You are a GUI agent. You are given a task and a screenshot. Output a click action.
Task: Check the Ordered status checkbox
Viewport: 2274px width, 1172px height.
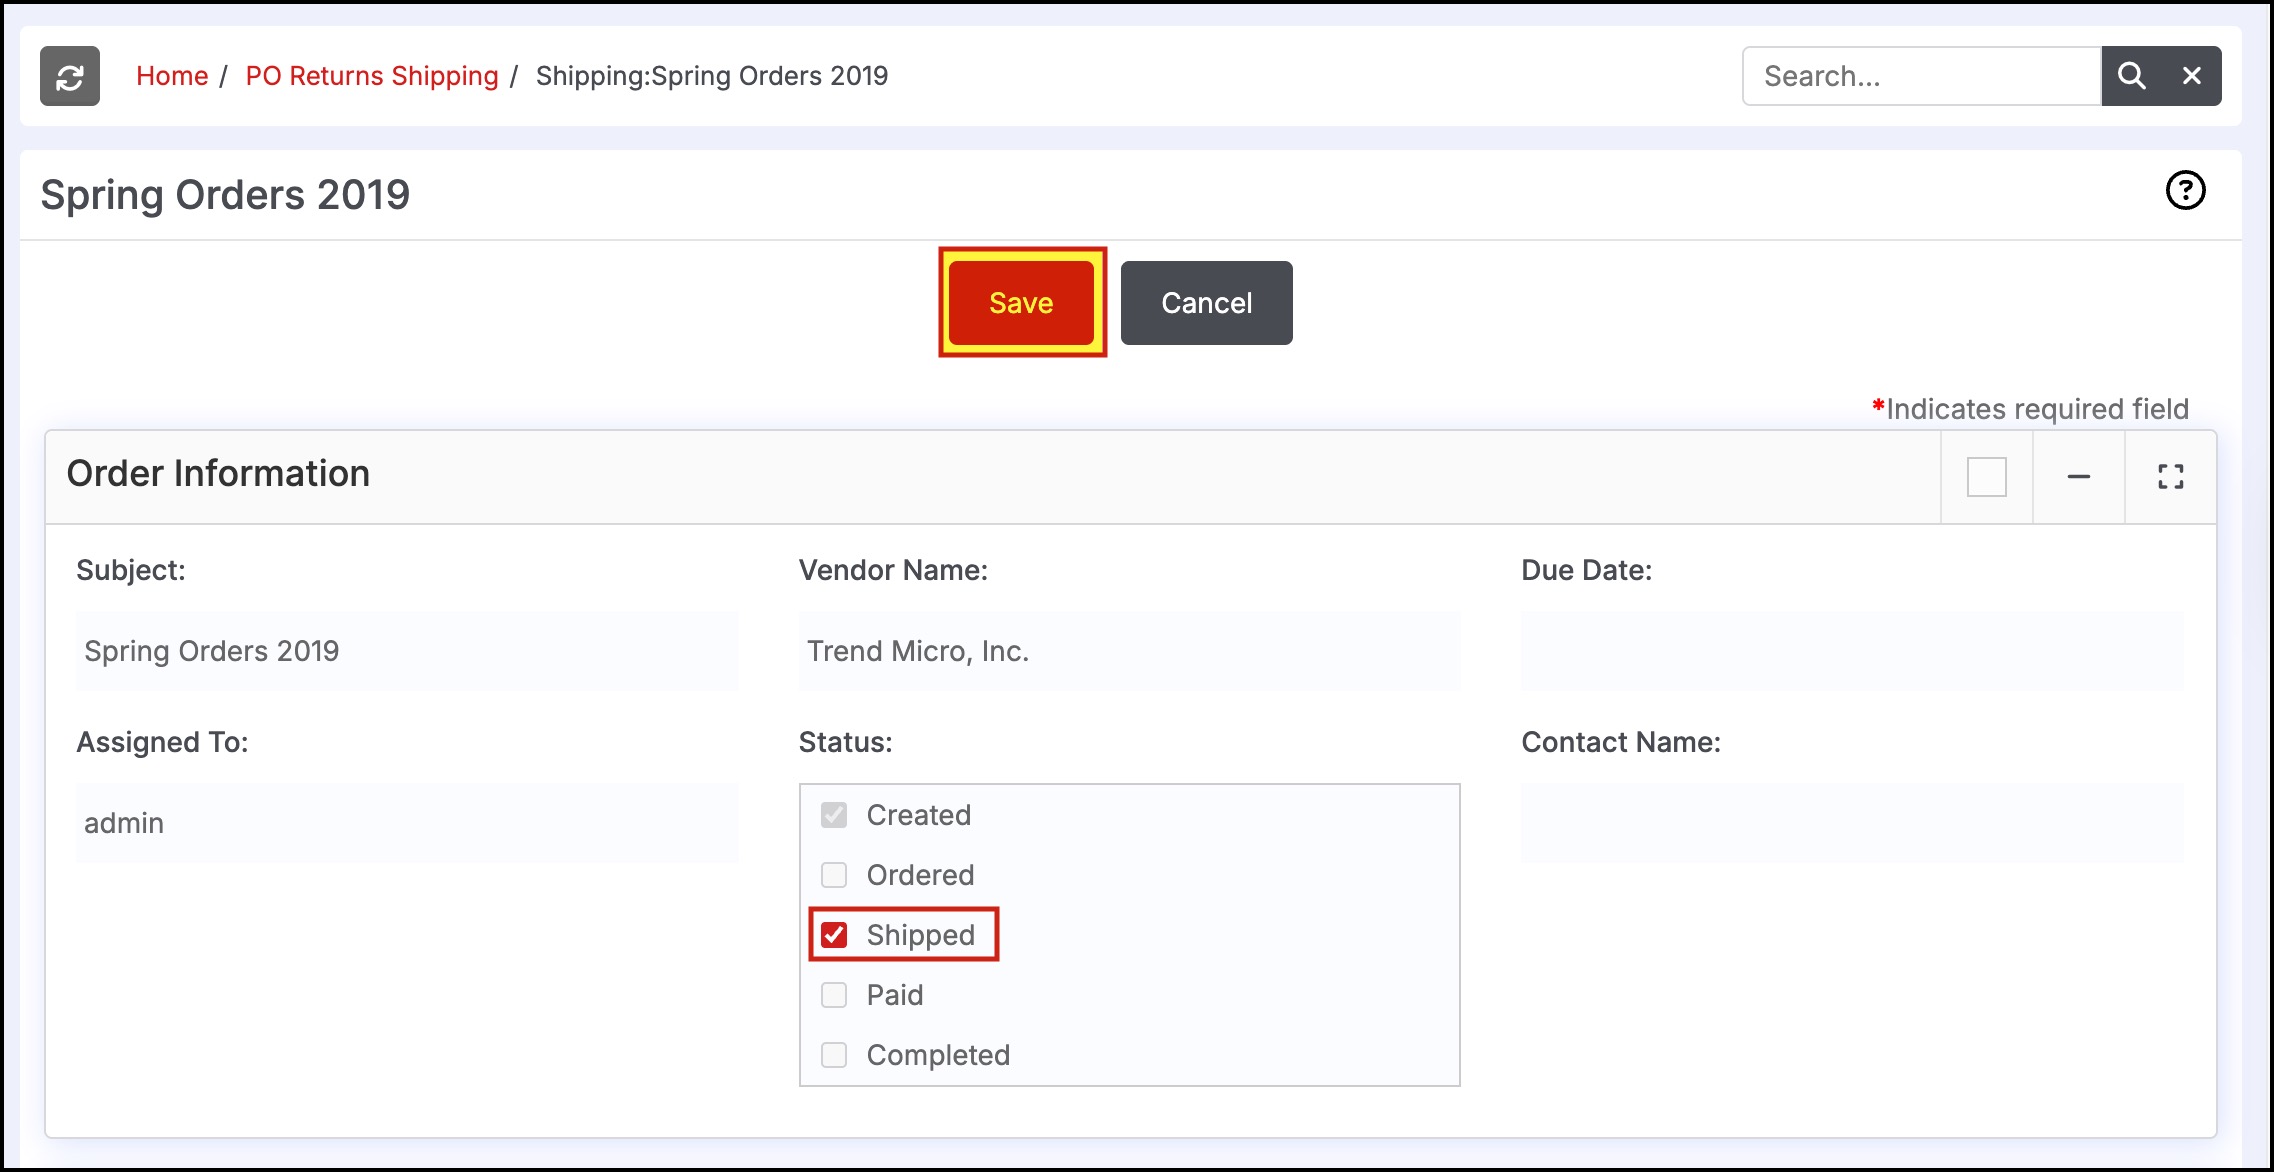834,875
